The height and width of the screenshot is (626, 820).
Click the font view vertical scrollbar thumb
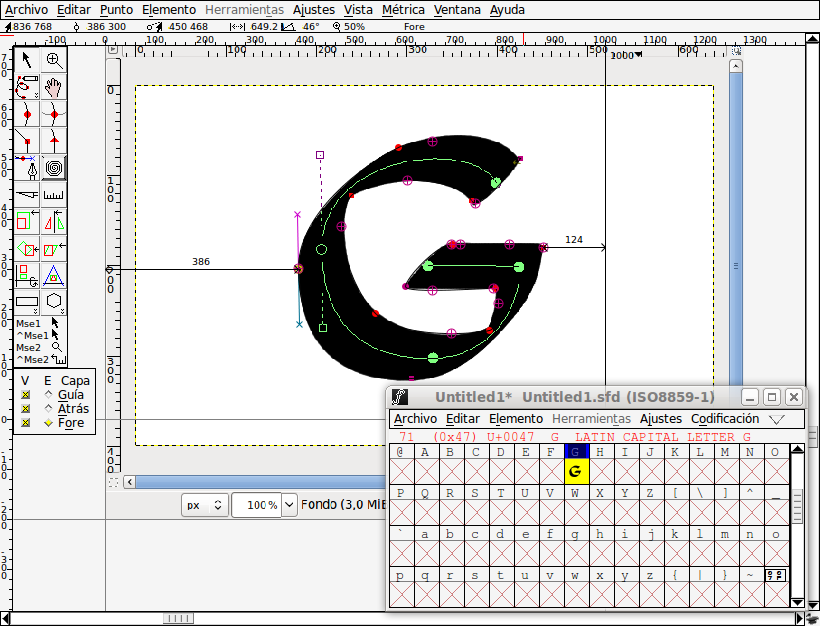point(797,506)
